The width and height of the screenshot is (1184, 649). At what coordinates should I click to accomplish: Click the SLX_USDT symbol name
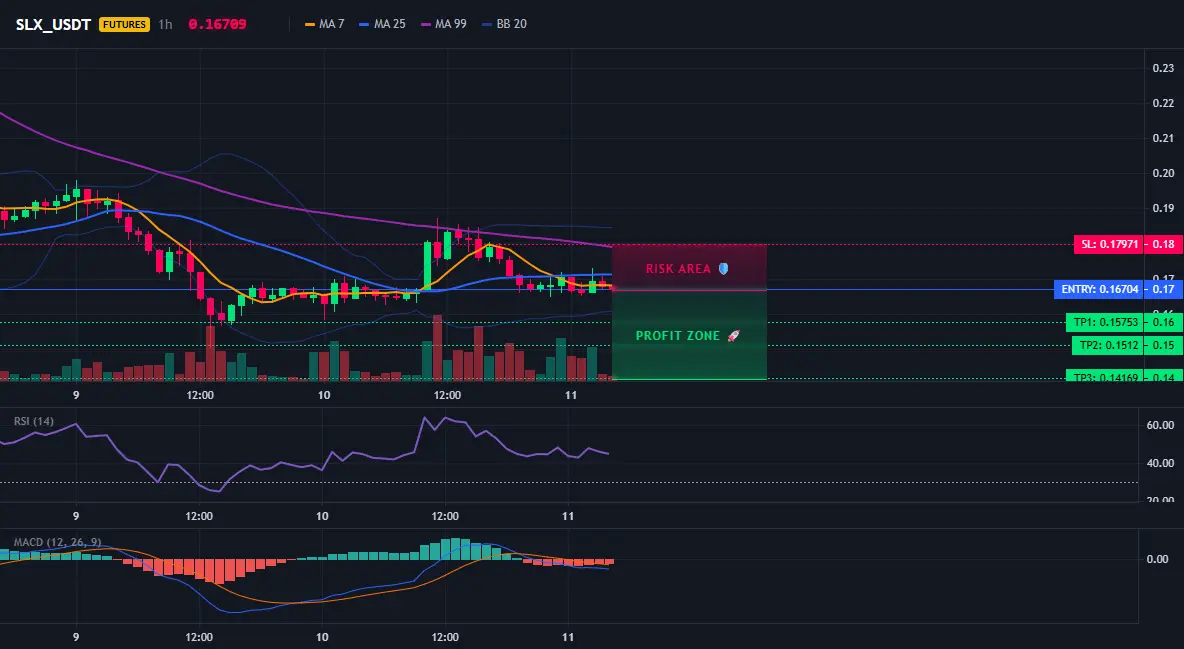click(x=54, y=24)
